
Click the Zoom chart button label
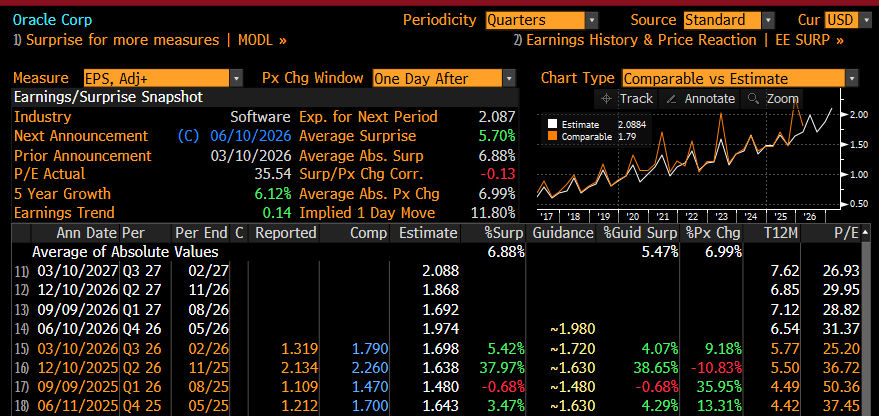click(783, 99)
